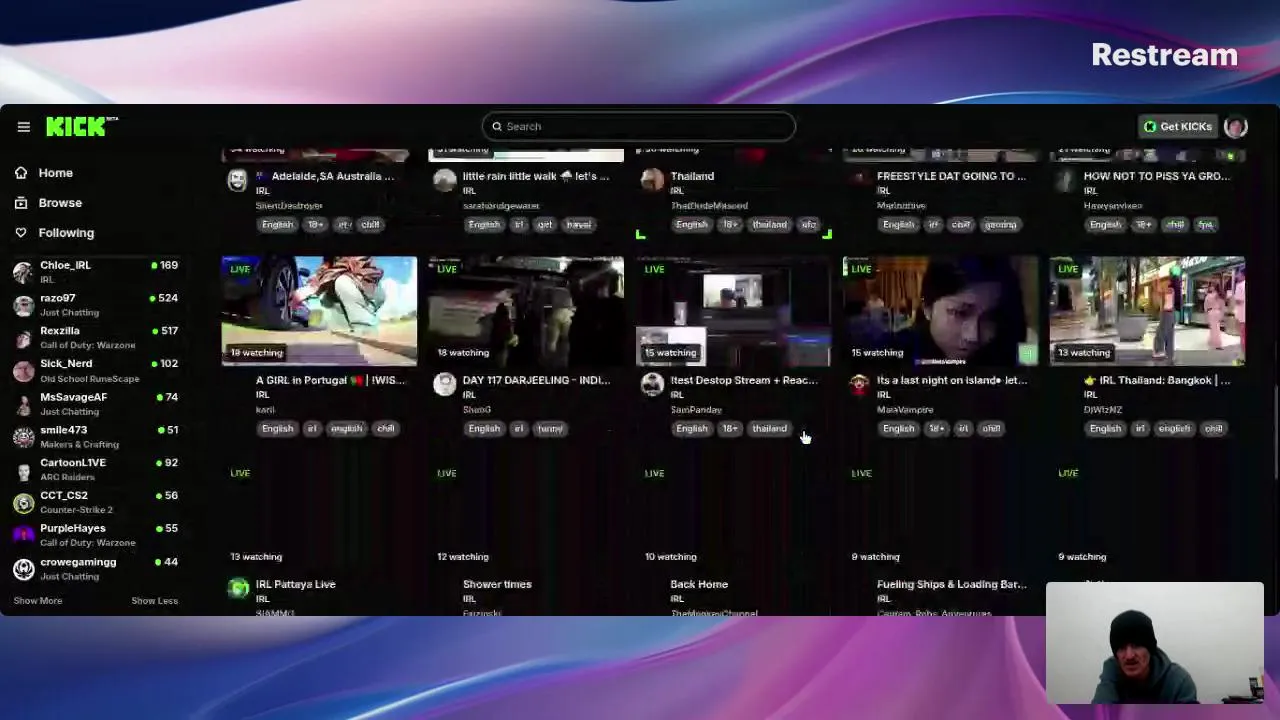Click CartoonLIVE avatar in sidebar
This screenshot has height=720, width=1280.
point(23,470)
